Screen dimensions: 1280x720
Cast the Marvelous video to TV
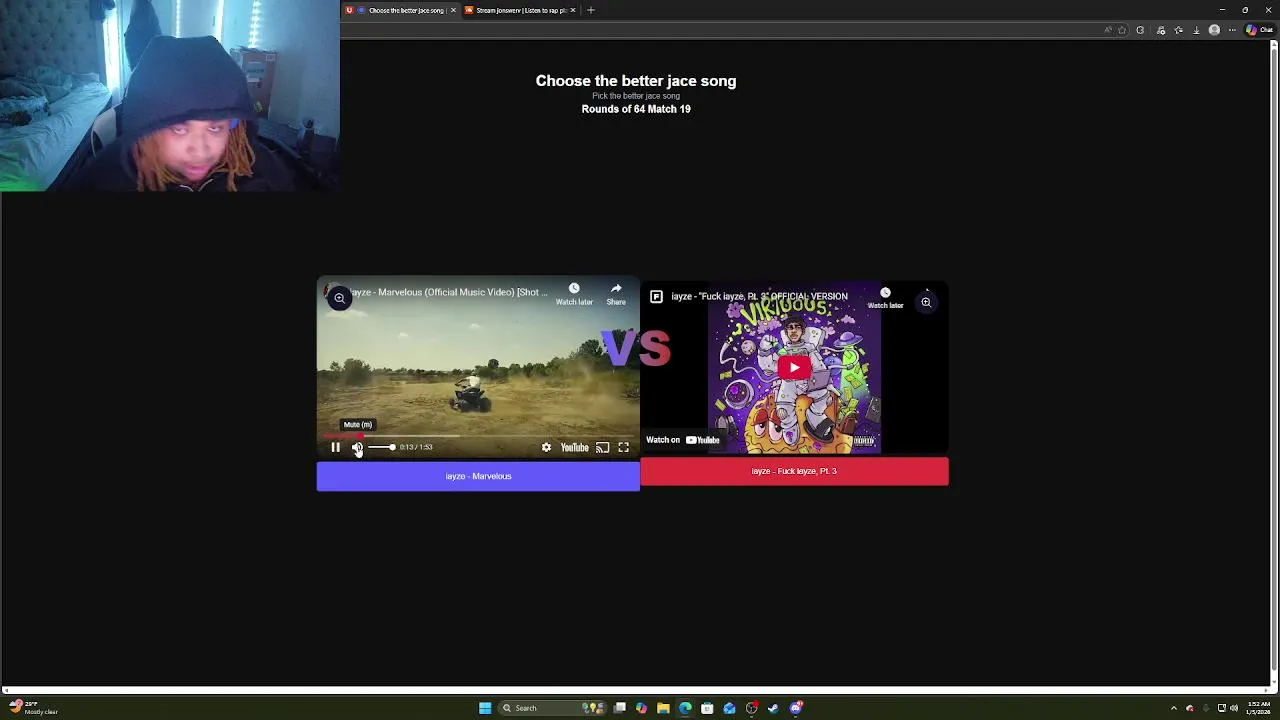(x=602, y=448)
